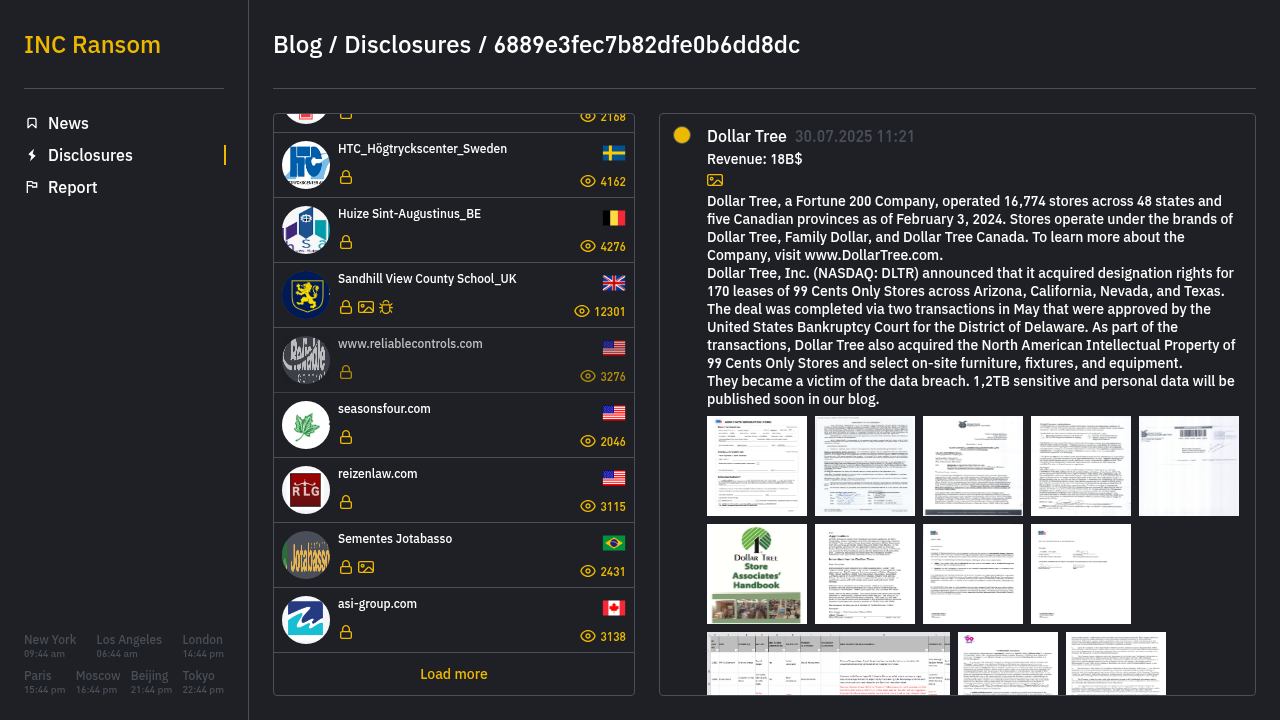Click the eye icon next to 12301
The height and width of the screenshot is (720, 1280).
pyautogui.click(x=582, y=311)
